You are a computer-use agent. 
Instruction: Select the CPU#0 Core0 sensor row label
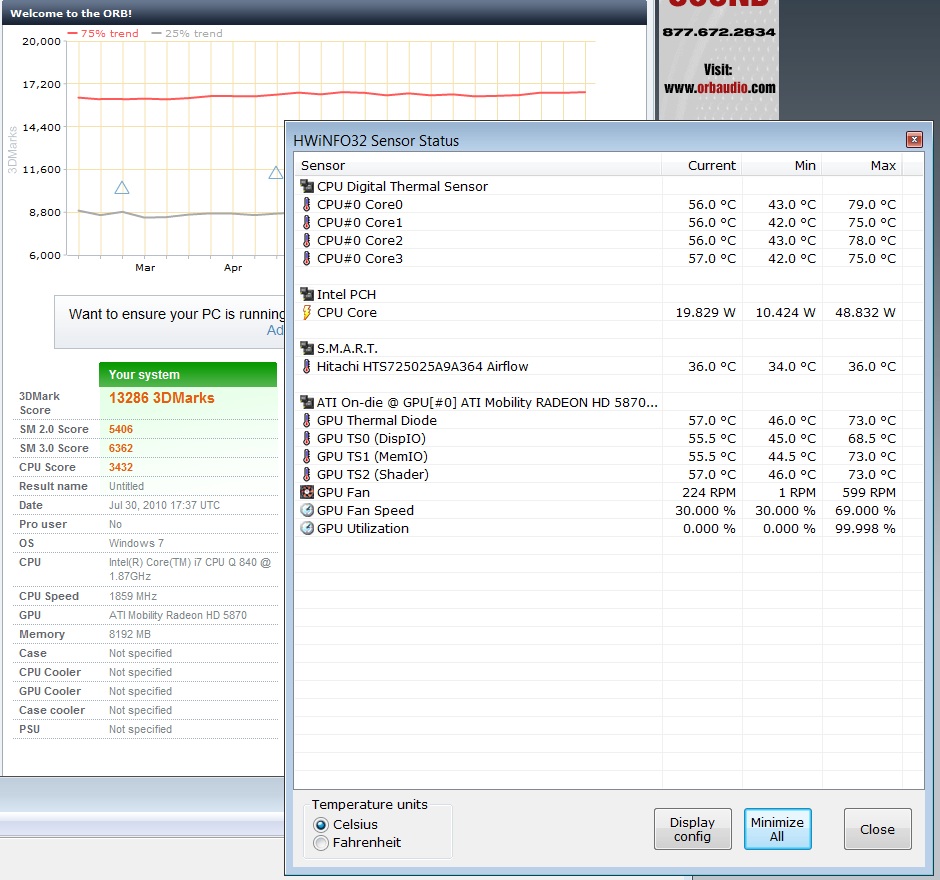[360, 204]
